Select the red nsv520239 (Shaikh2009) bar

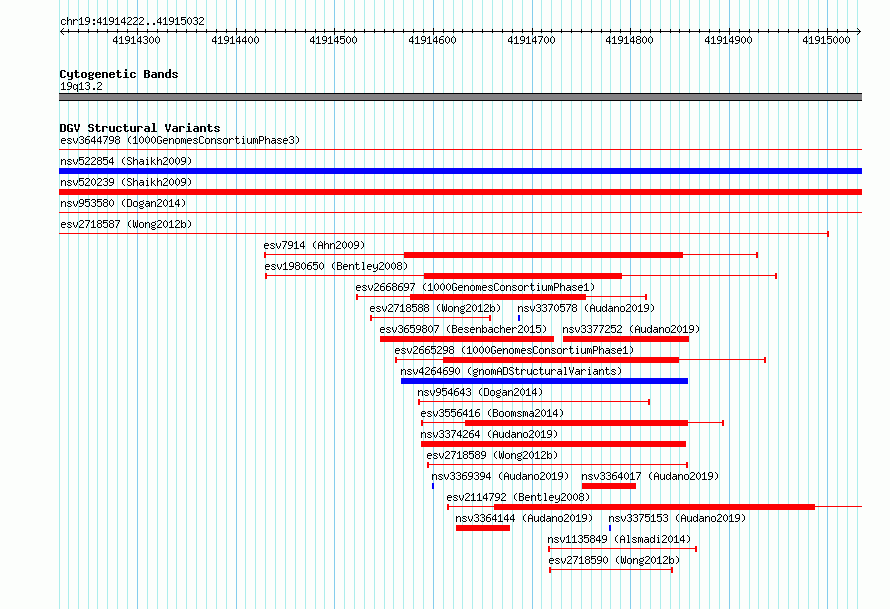(460, 192)
